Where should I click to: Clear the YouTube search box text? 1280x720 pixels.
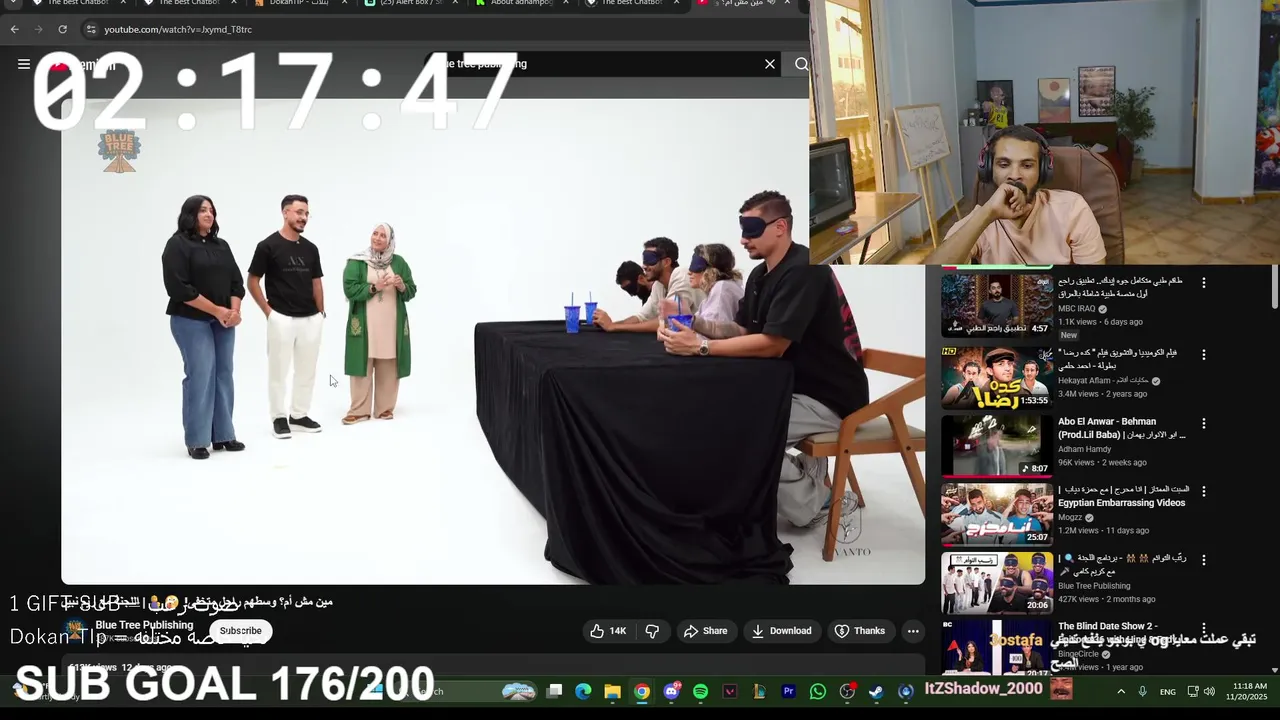(x=770, y=64)
